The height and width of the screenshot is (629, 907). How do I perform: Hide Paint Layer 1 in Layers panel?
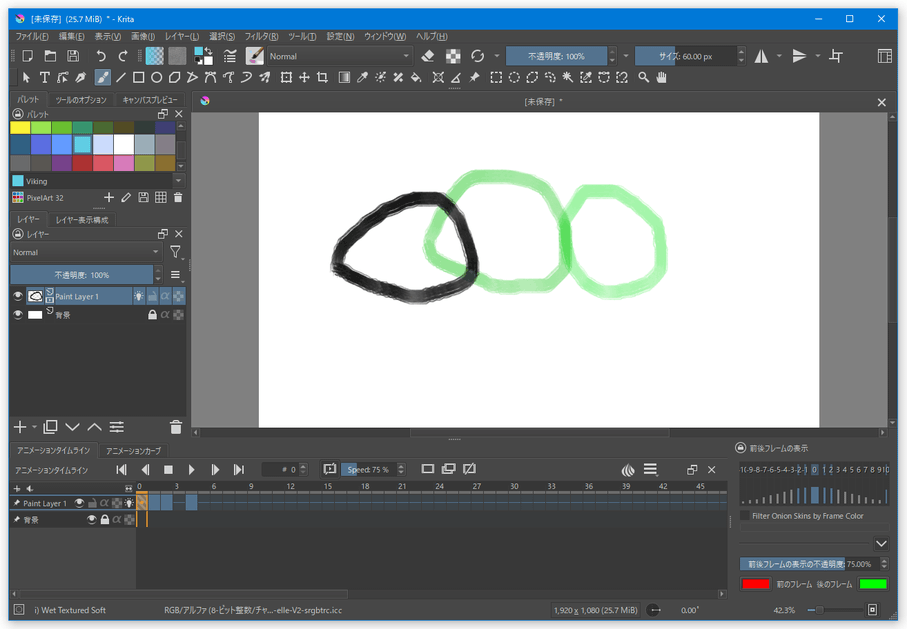[x=18, y=296]
